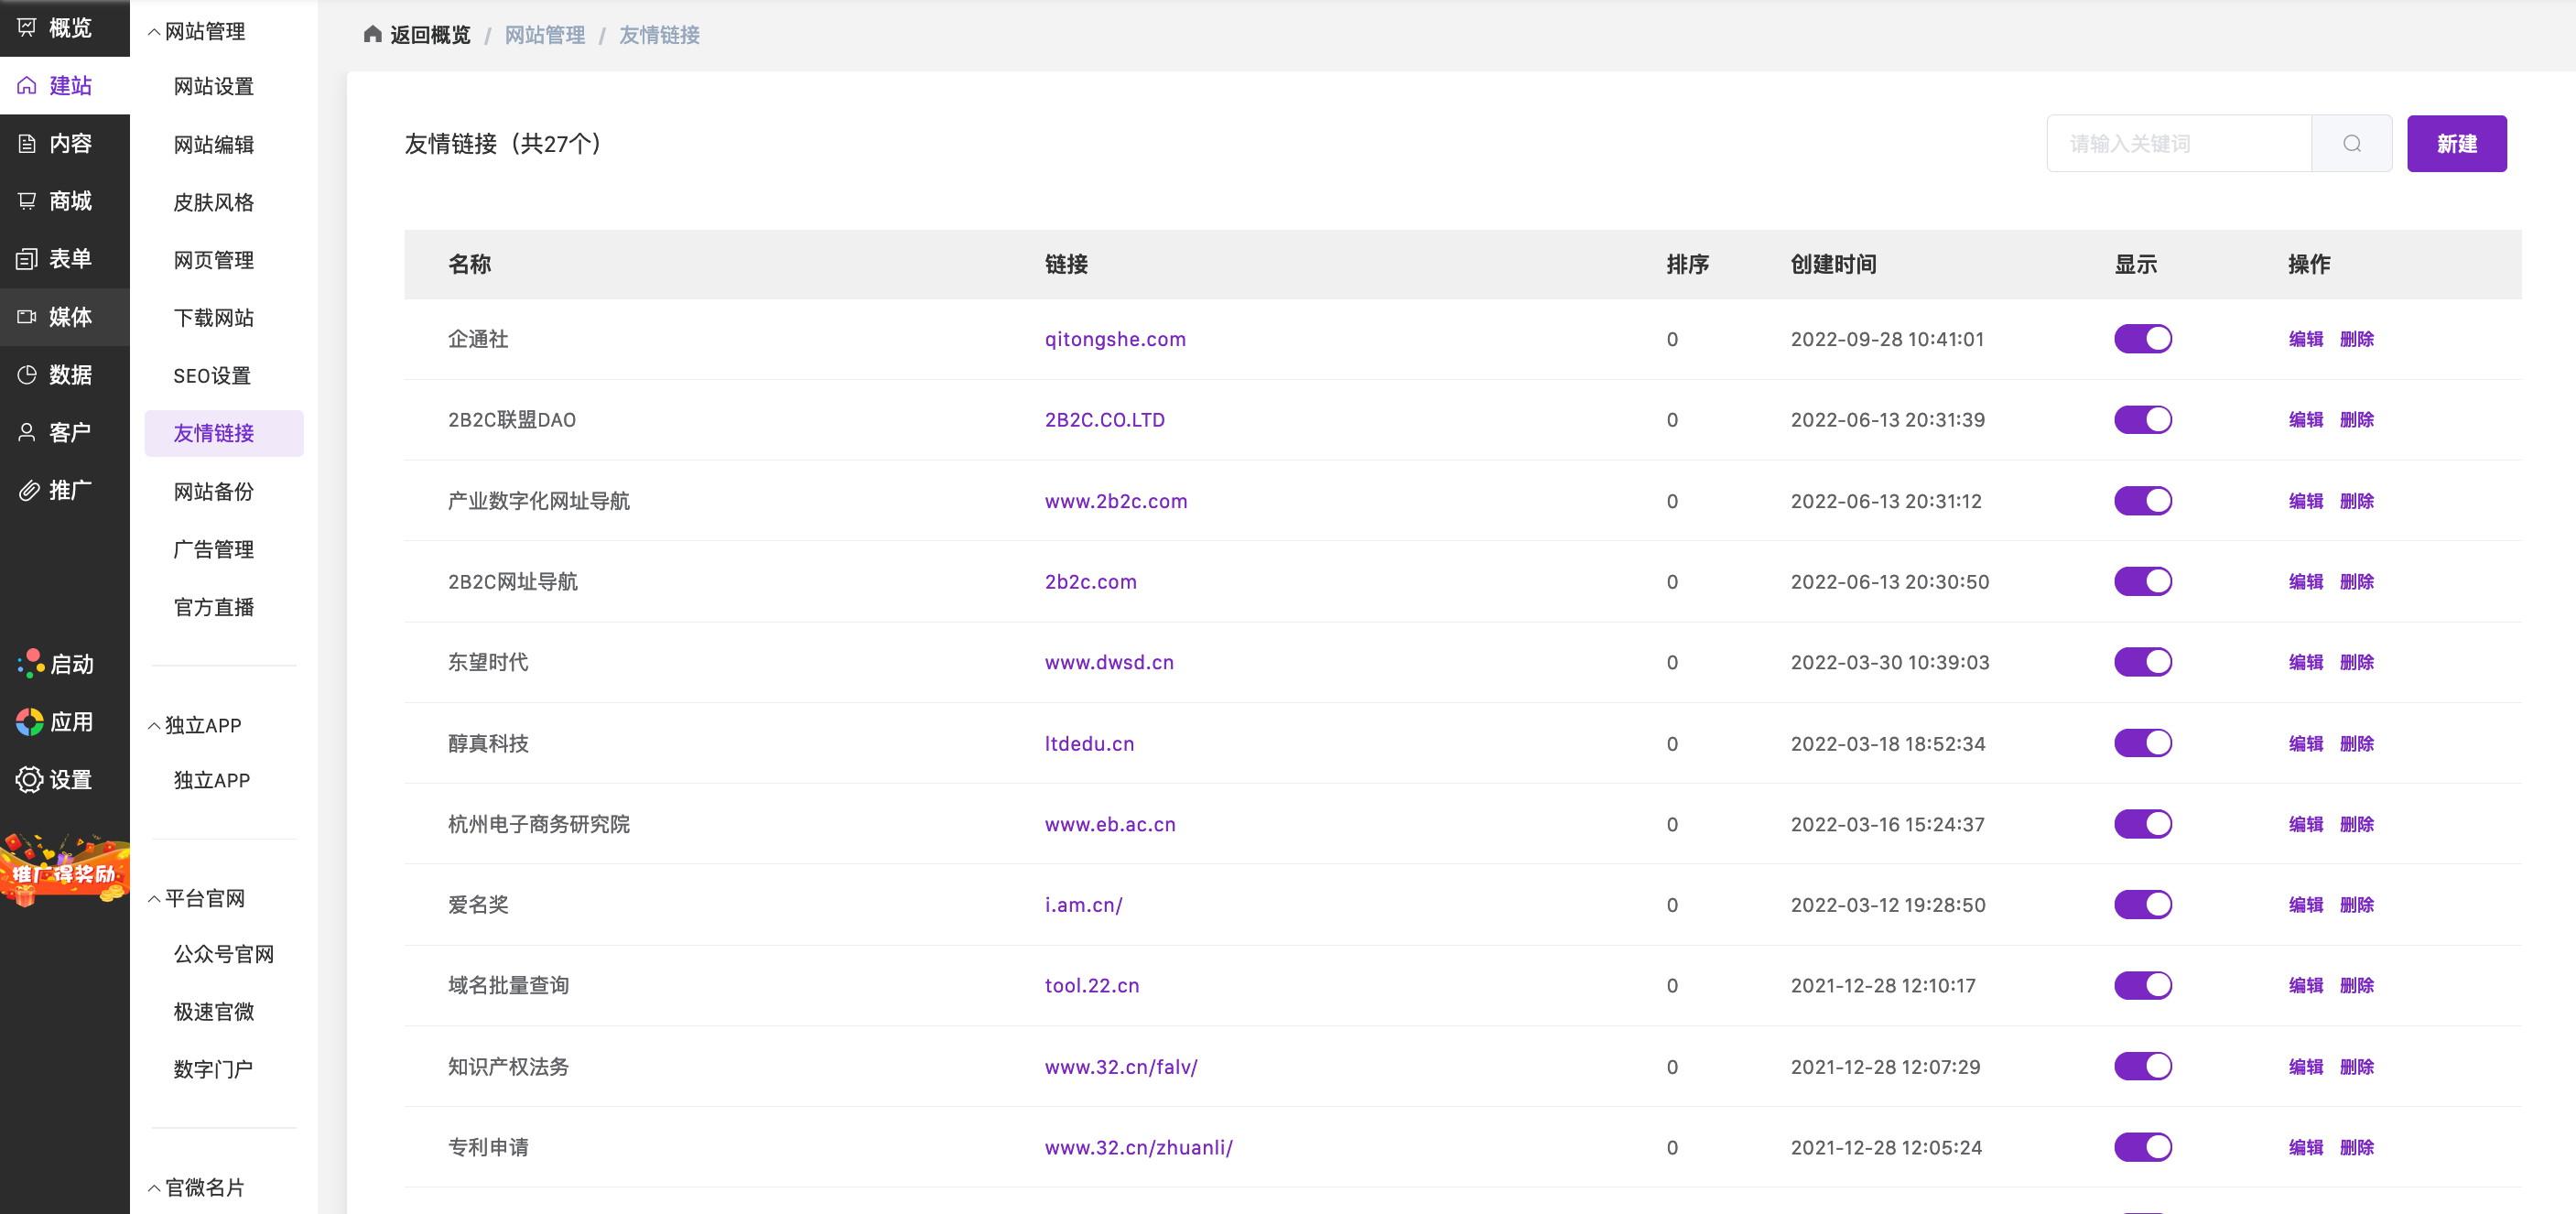Open SEO设置 menu item

pyautogui.click(x=212, y=376)
